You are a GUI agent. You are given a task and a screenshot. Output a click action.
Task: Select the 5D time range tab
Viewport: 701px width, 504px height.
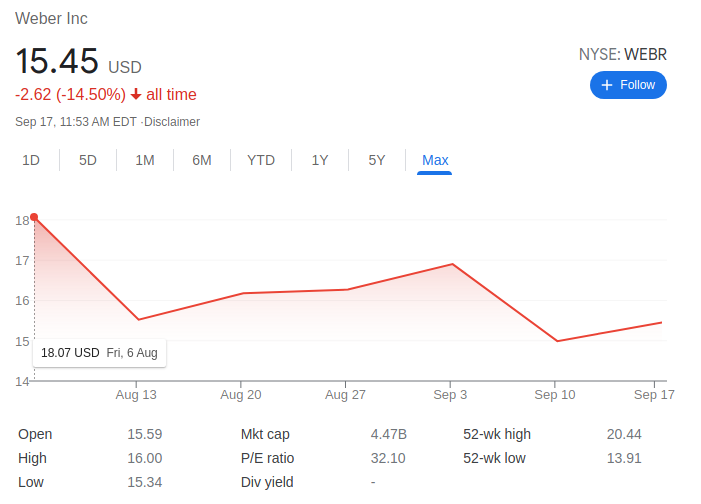[x=88, y=160]
